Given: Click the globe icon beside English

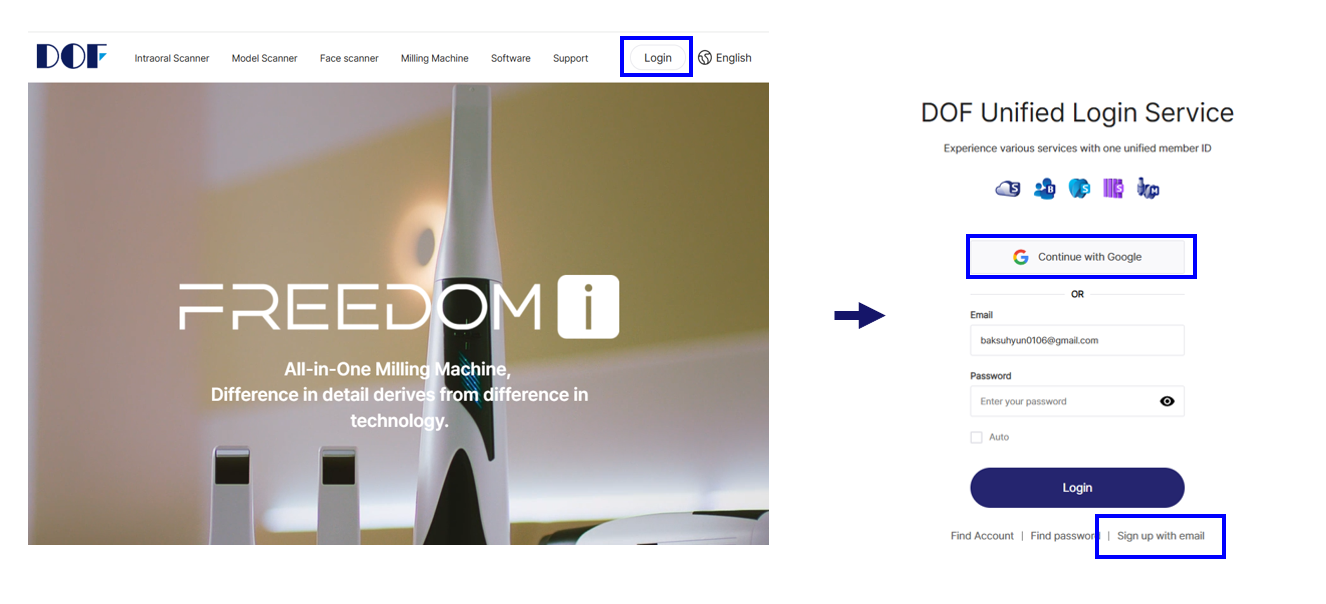Looking at the screenshot, I should (705, 58).
